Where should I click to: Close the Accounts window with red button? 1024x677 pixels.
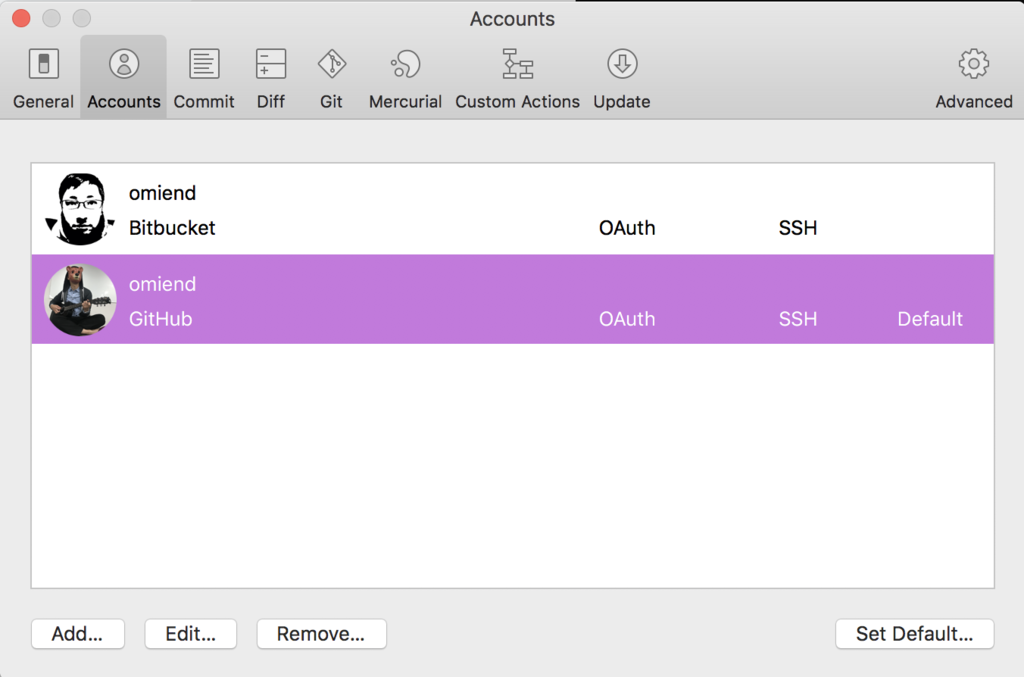tap(21, 18)
